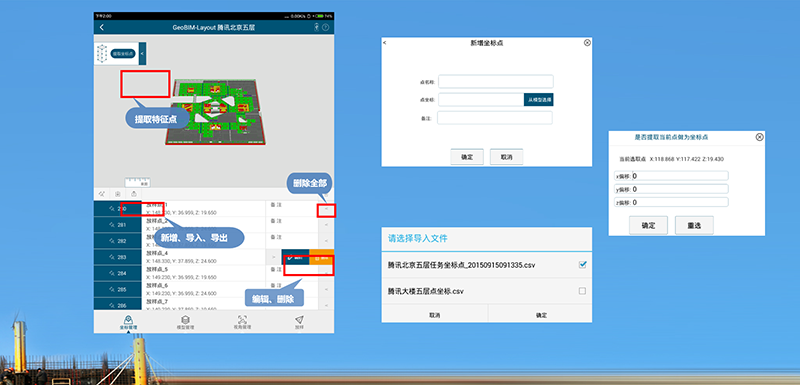Tap the back arrow in GeoBIM-Layout header
800x385 pixels.
[x=102, y=28]
